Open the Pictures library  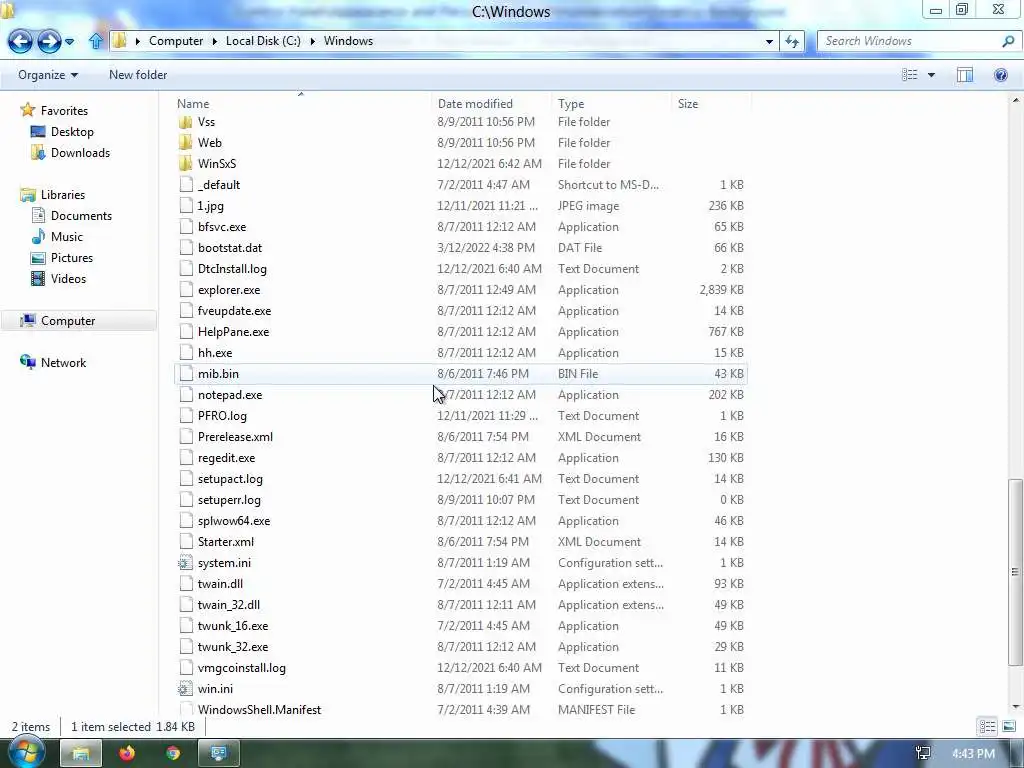(72, 257)
